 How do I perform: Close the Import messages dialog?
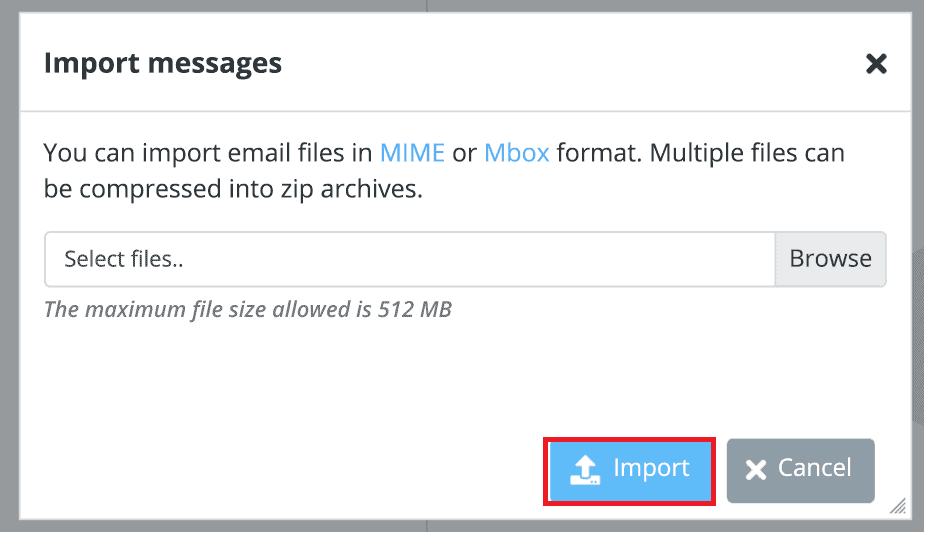876,64
